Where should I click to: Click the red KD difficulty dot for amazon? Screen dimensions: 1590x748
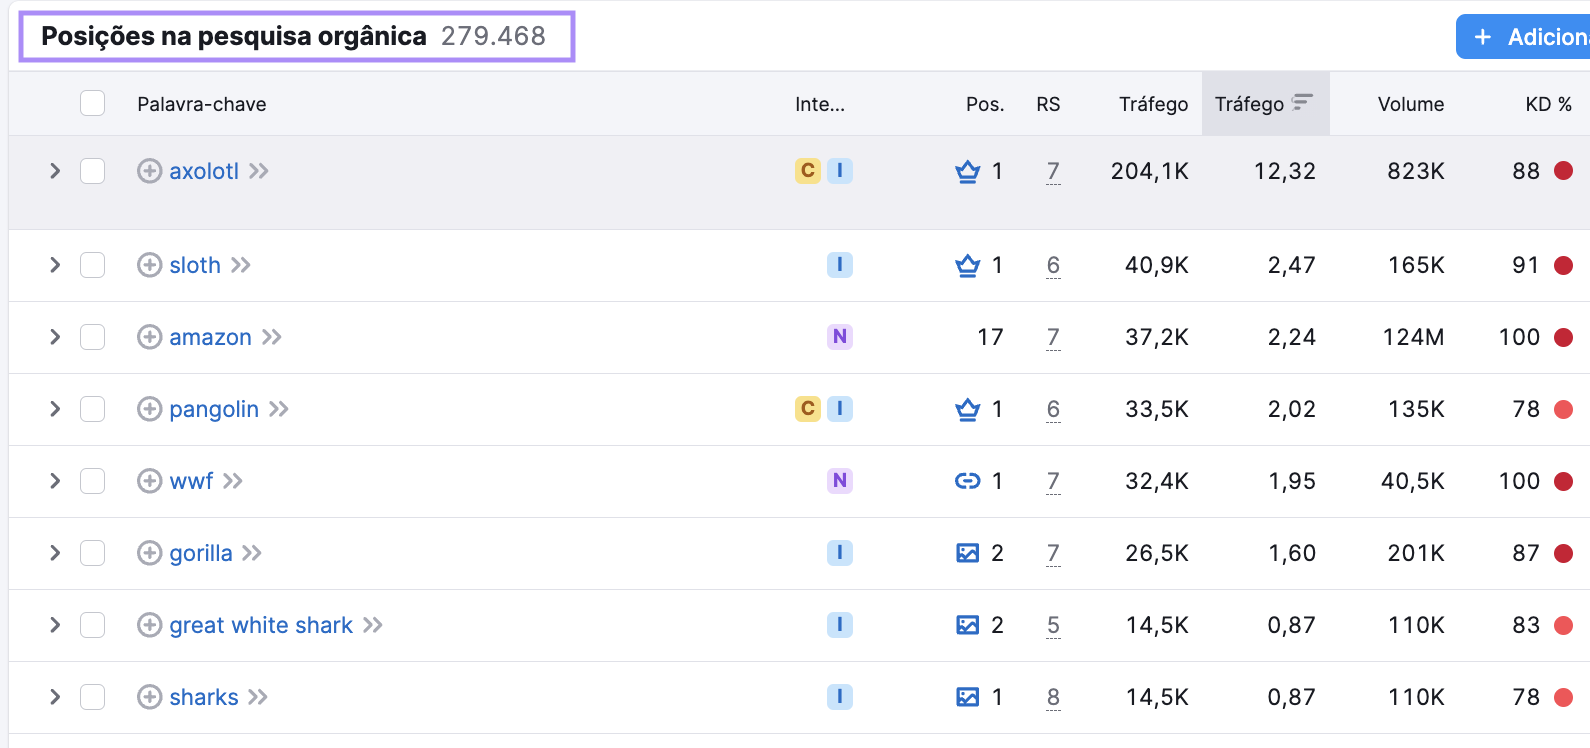1563,337
